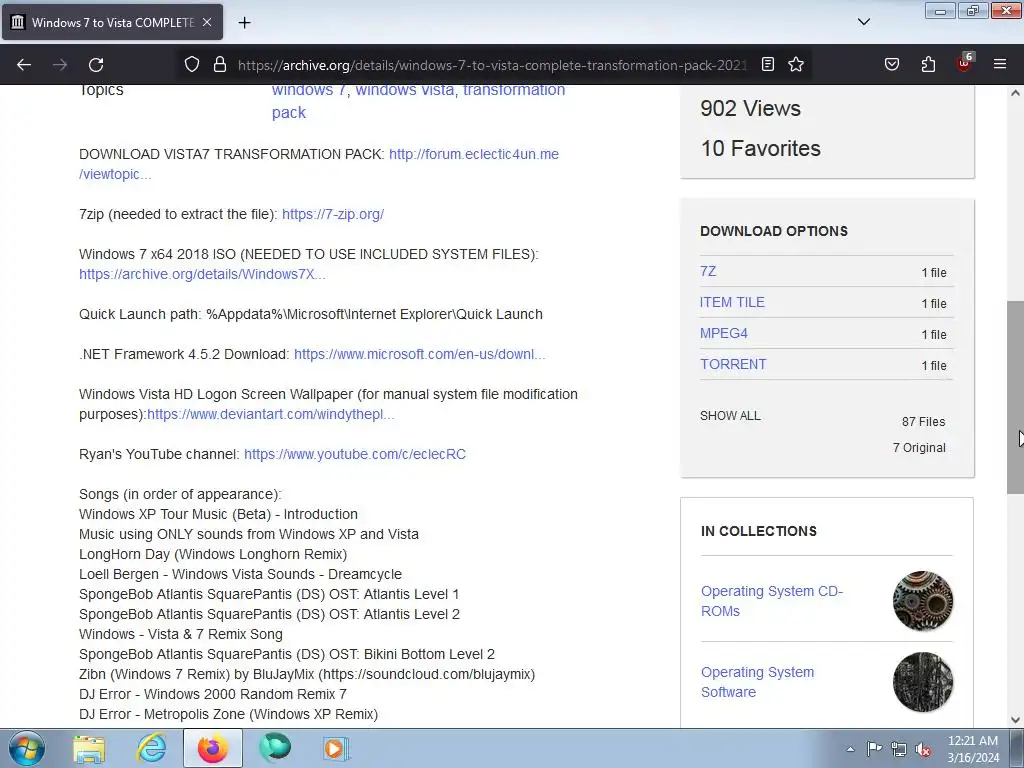Open the uBlock Origin extension icon
The width and height of the screenshot is (1024, 768).
pos(965,63)
